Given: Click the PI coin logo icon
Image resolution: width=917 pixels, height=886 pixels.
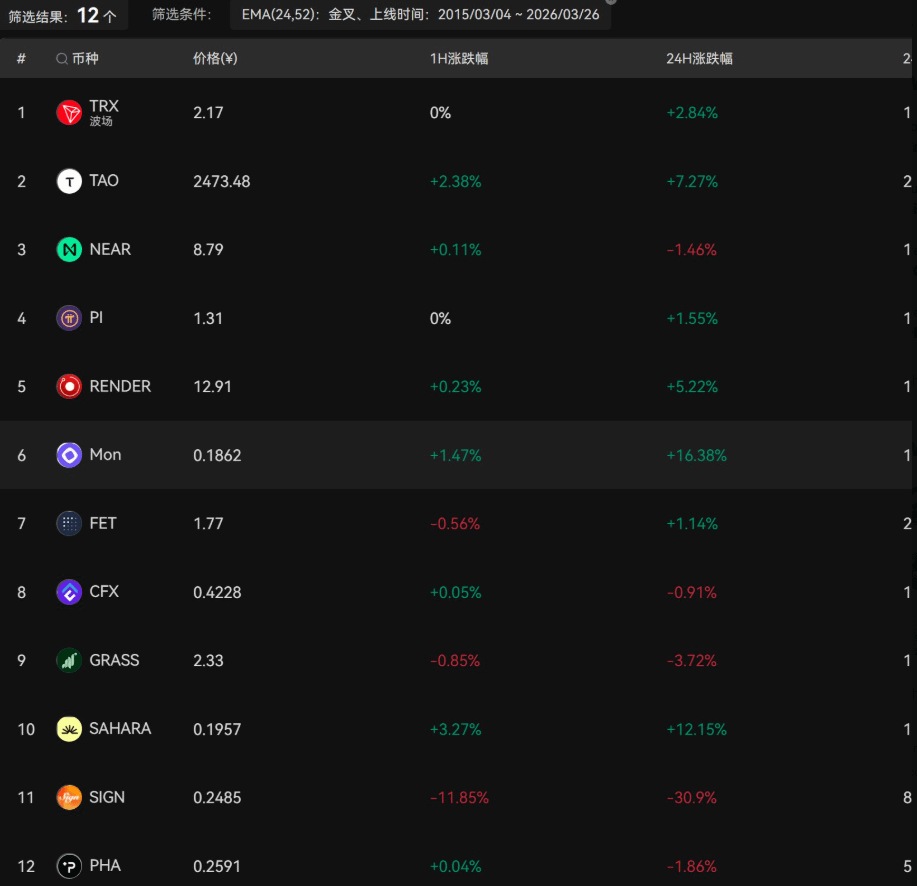Looking at the screenshot, I should 69,318.
